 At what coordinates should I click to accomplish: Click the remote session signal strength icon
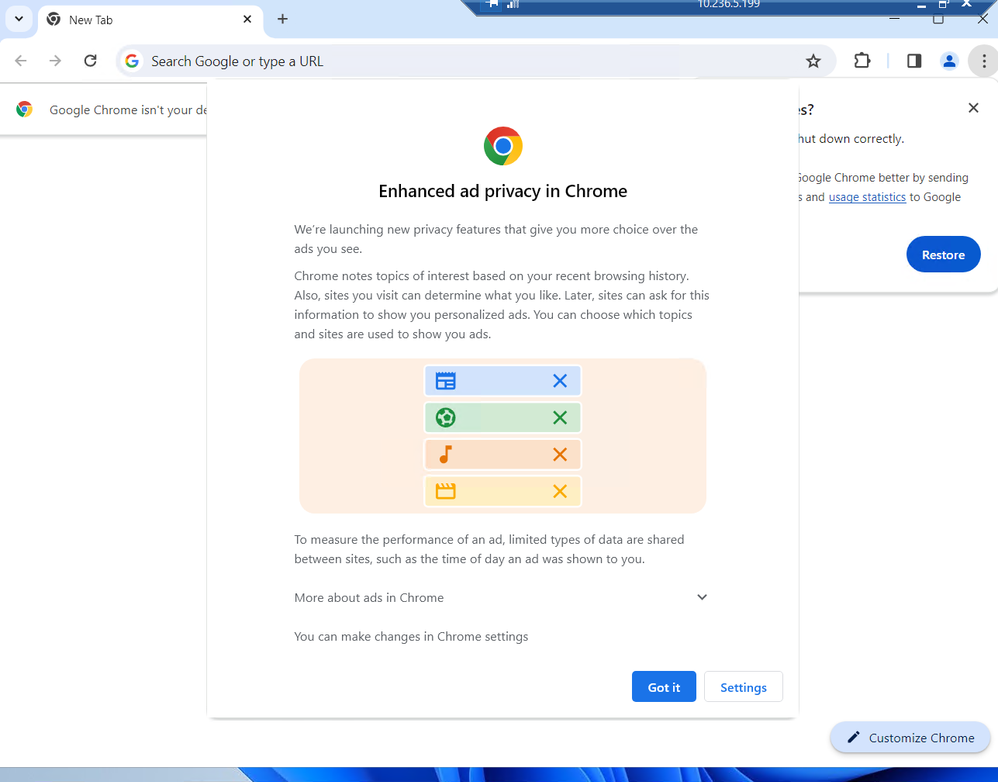[x=513, y=4]
